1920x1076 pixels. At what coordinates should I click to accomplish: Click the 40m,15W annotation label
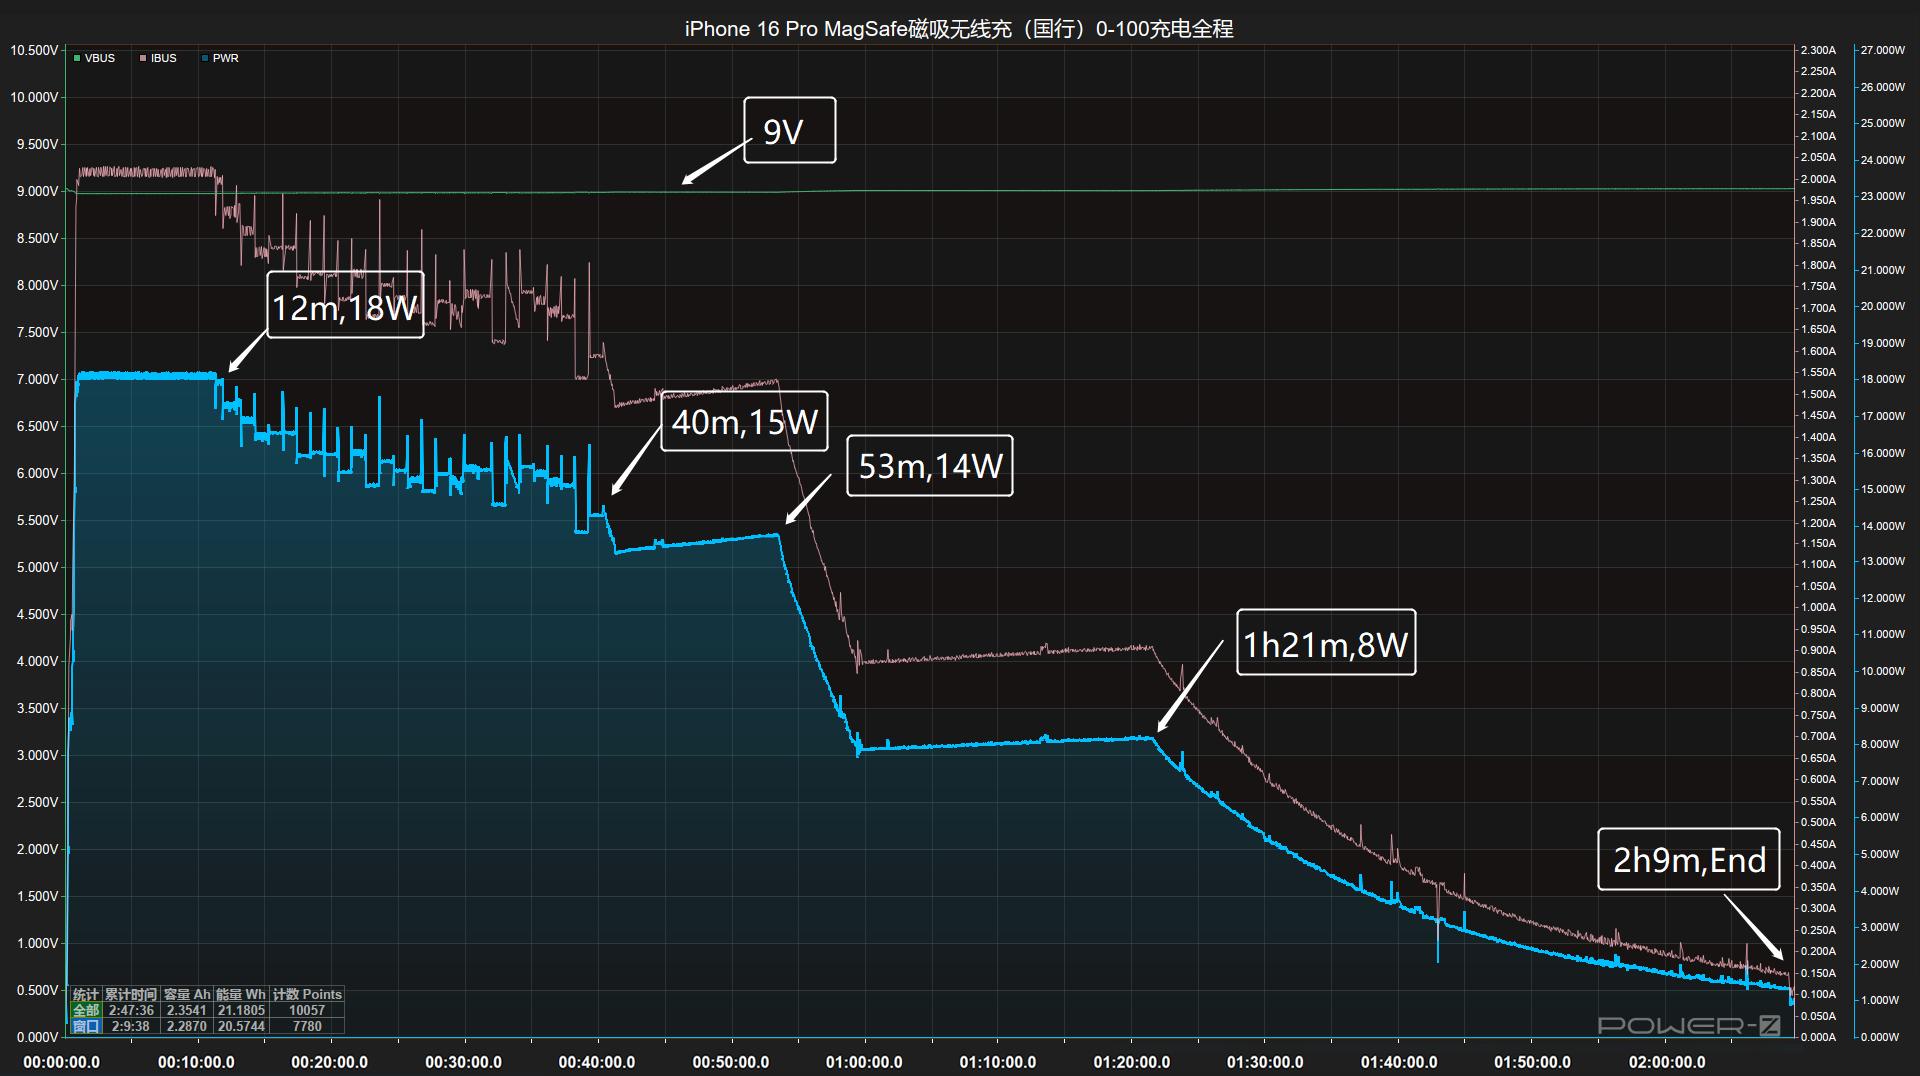click(x=744, y=421)
